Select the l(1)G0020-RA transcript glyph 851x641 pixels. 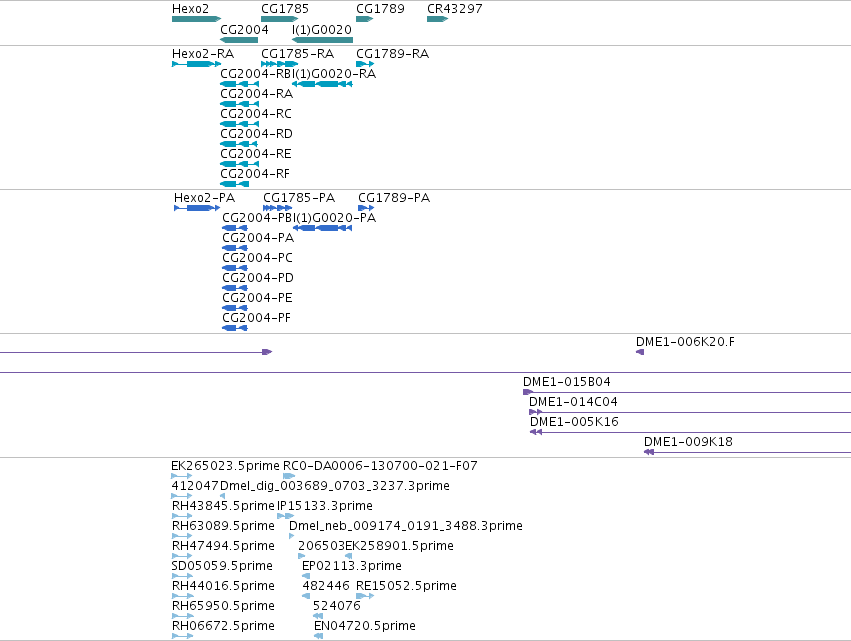click(322, 84)
